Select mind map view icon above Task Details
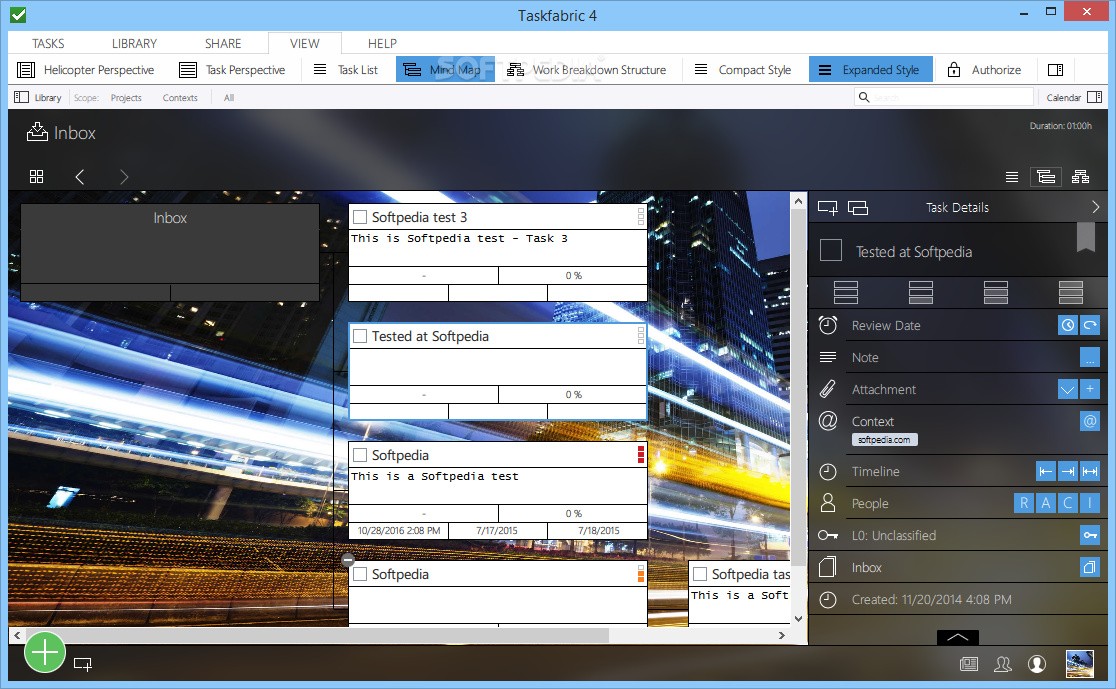Screen dimensions: 1116x689 pyautogui.click(x=1046, y=177)
